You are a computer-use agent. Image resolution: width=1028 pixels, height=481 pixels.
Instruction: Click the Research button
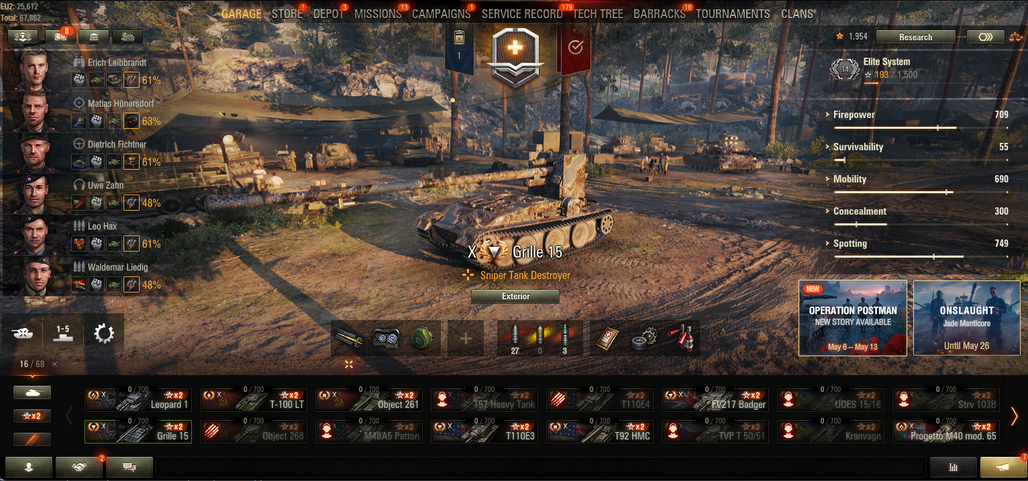pos(915,37)
